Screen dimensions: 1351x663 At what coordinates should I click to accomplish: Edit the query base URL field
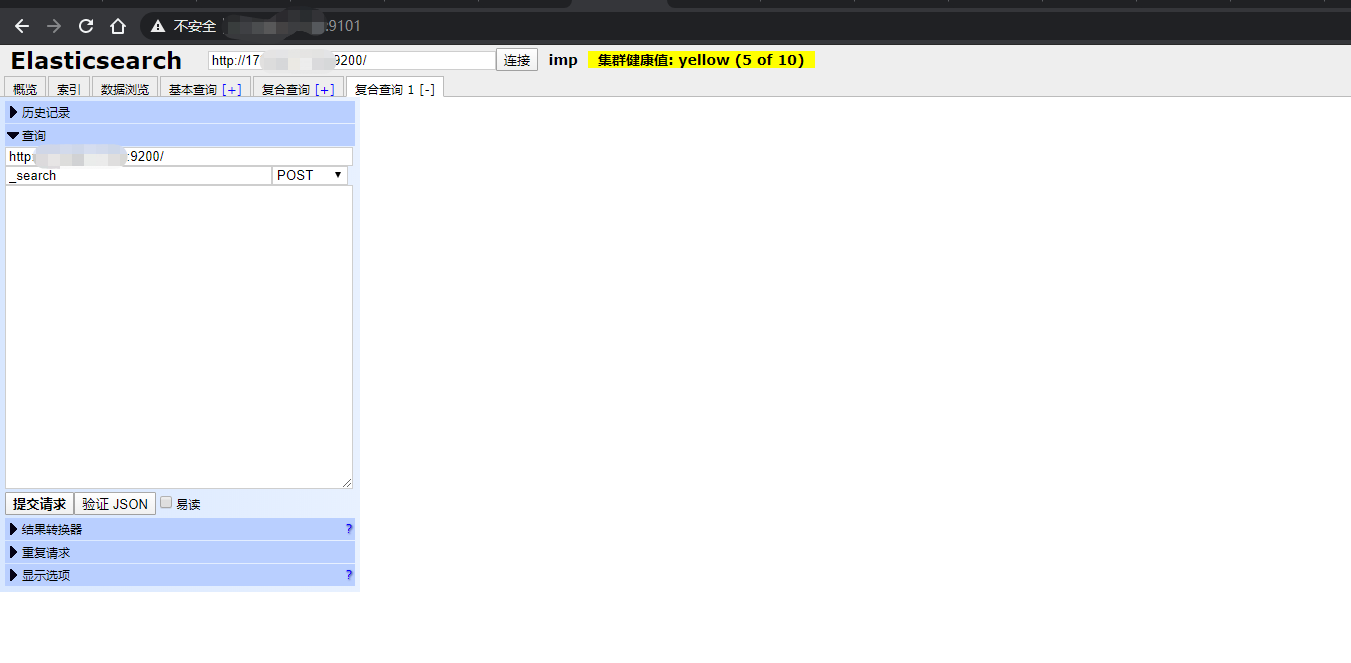click(179, 156)
